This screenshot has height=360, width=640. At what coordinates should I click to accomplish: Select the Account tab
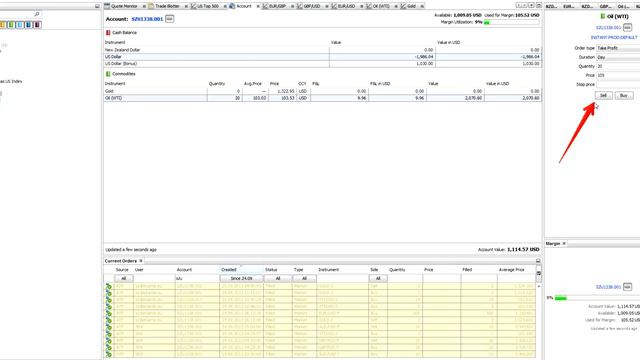tap(243, 6)
